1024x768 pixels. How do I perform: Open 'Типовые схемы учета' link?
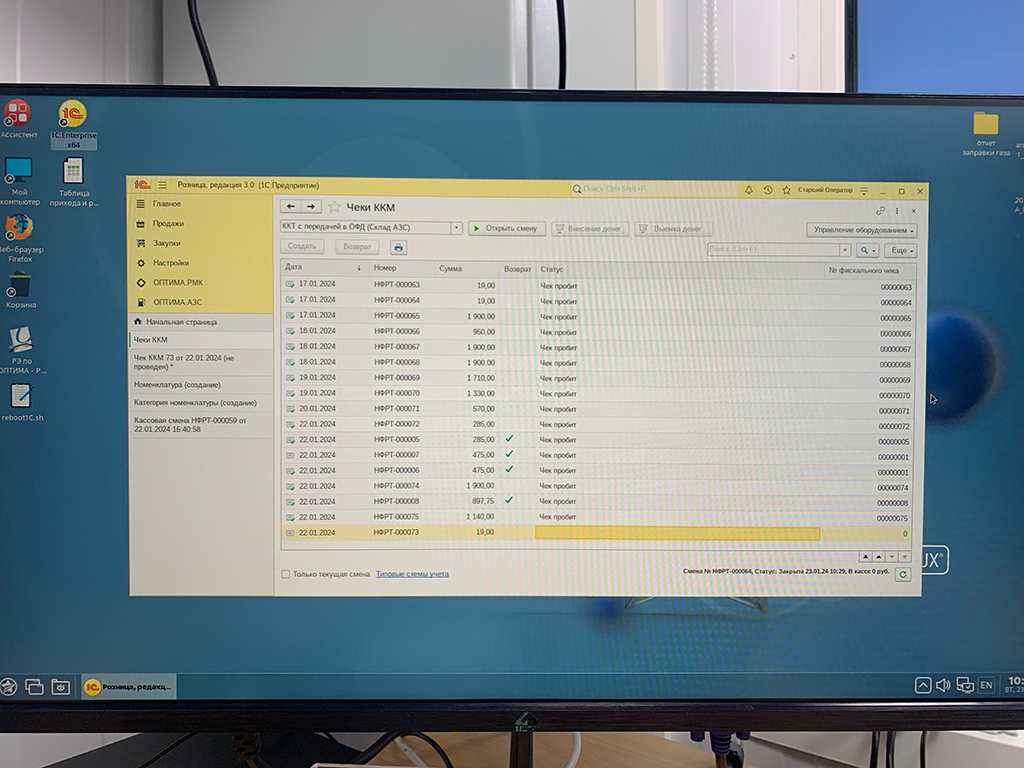point(412,574)
